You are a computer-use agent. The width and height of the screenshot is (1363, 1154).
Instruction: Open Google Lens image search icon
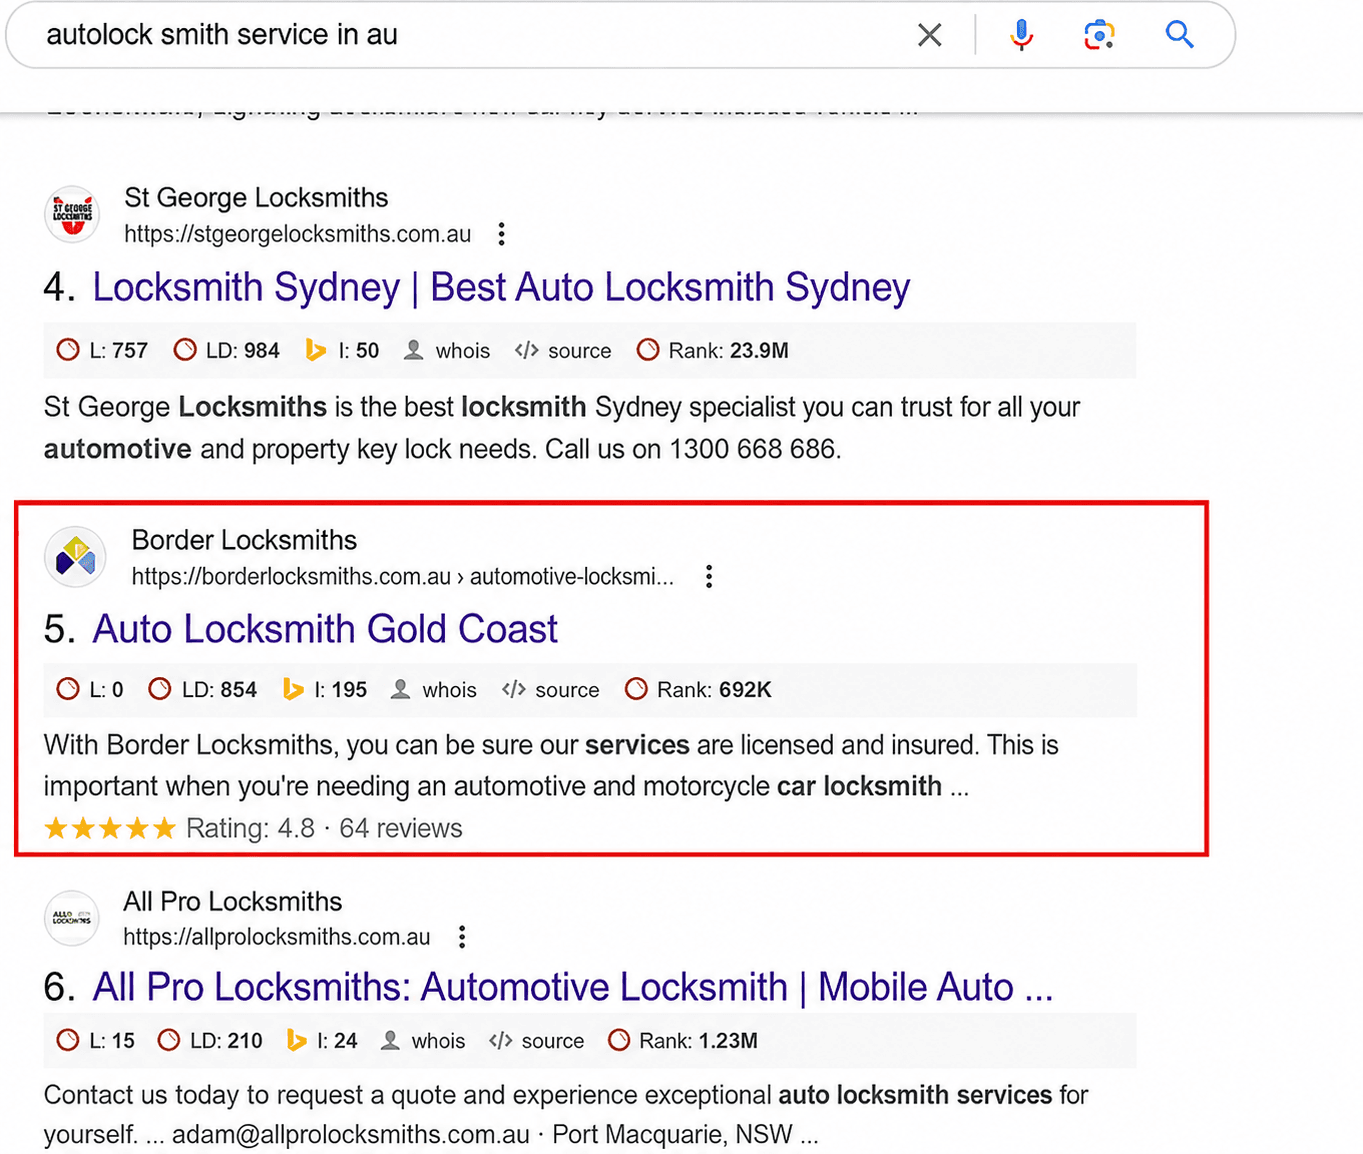click(1099, 35)
